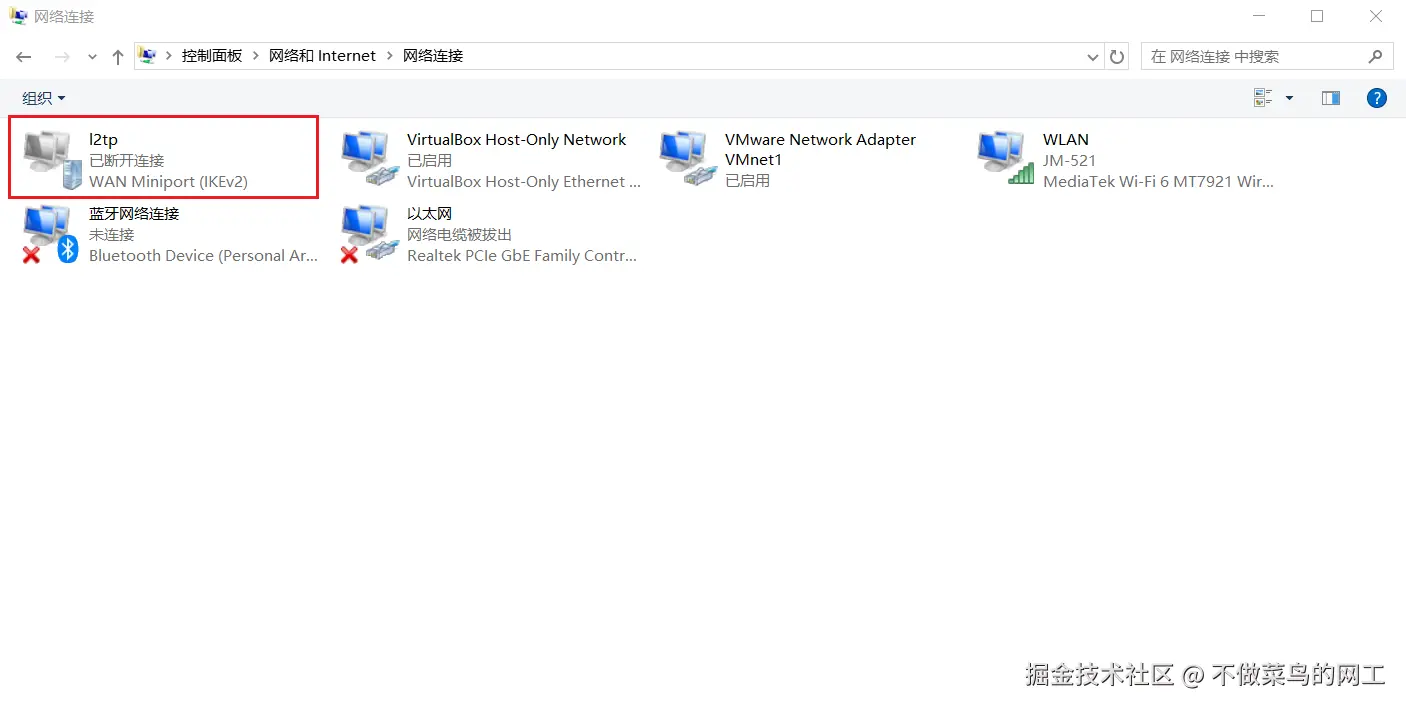
Task: Click inside the 在网络连接中搜索 search box
Action: point(1250,56)
